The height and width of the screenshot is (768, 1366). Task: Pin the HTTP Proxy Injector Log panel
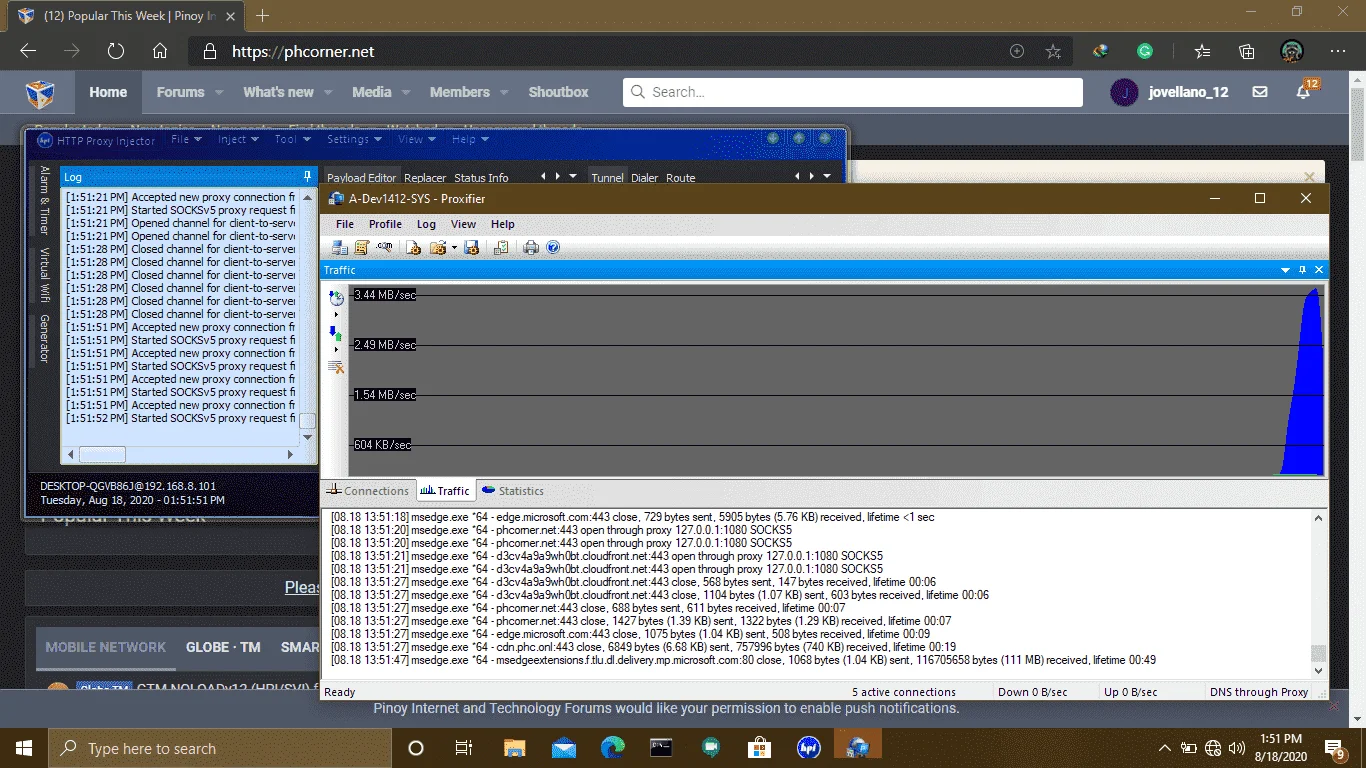point(307,176)
